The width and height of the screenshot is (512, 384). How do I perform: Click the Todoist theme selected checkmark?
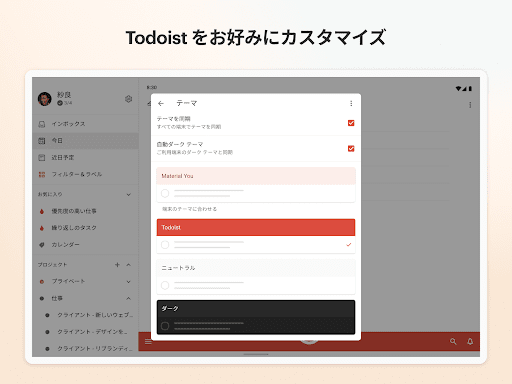[349, 245]
